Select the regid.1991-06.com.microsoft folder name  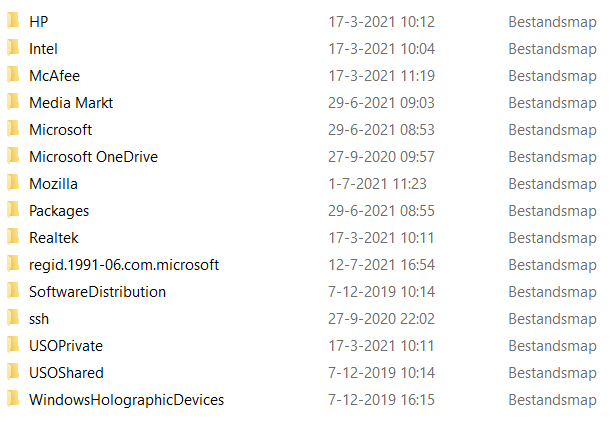(124, 265)
